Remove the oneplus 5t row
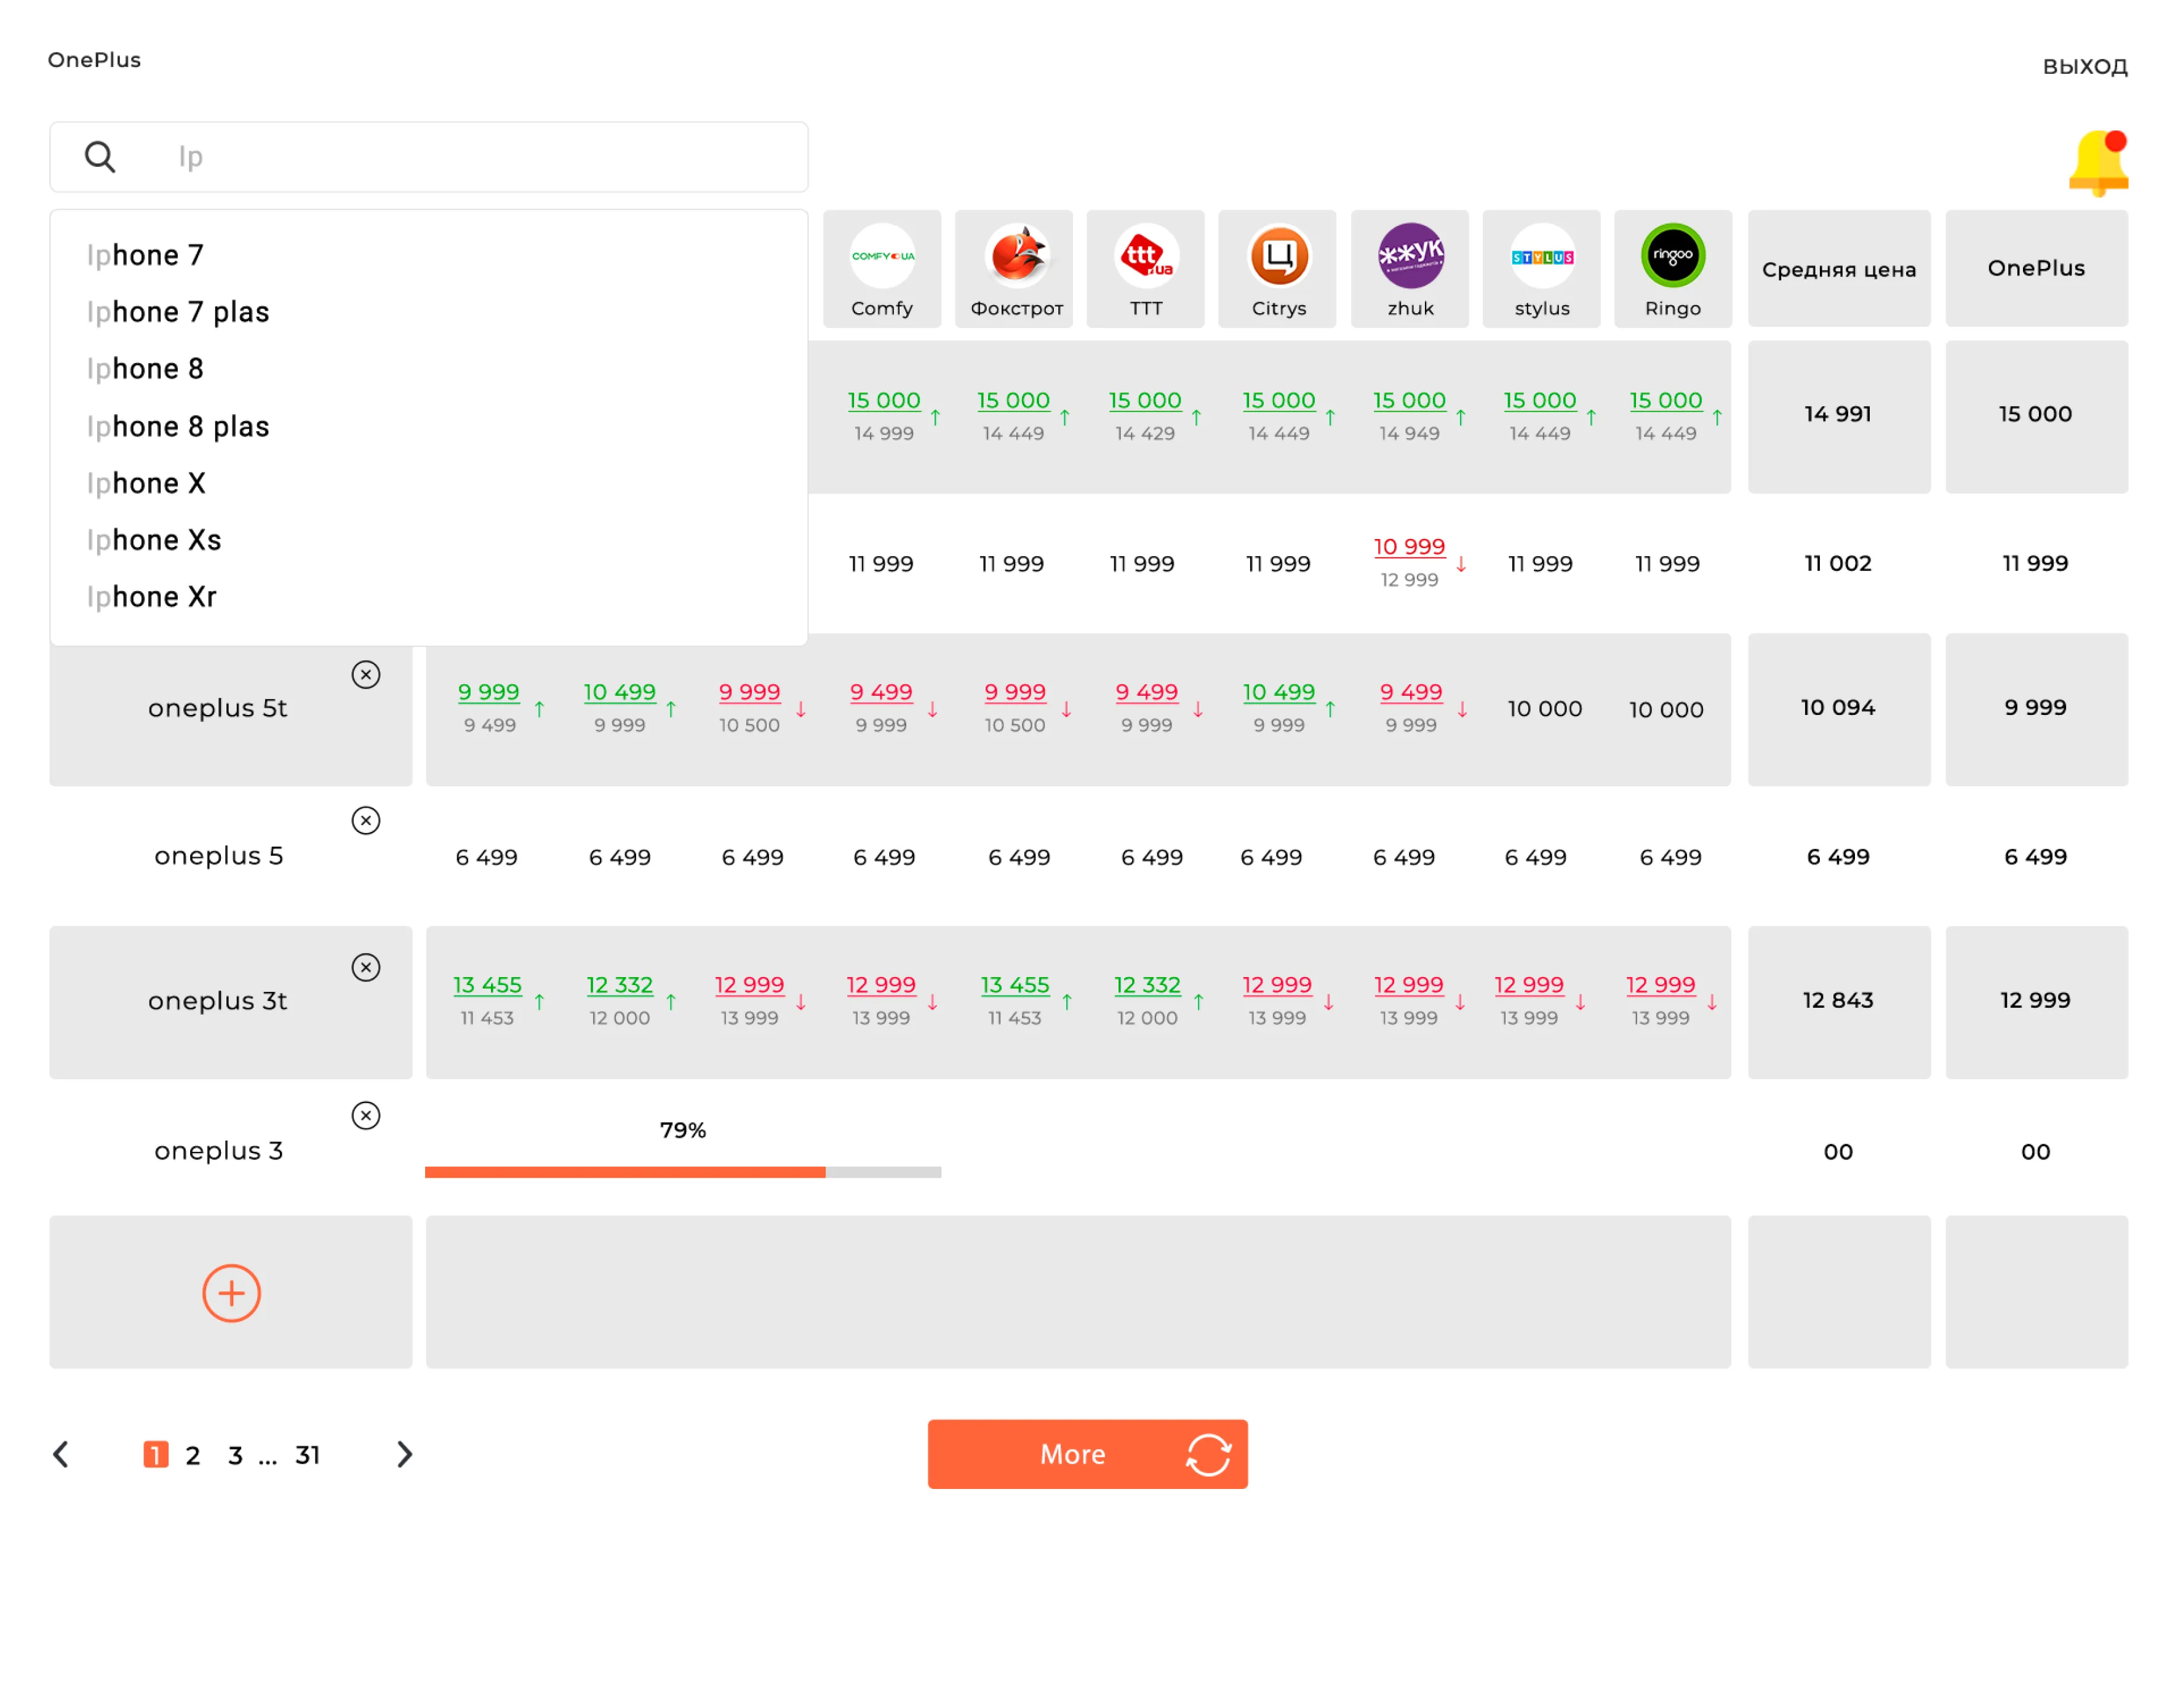Screen dimensions: 2178x1708 (366, 675)
